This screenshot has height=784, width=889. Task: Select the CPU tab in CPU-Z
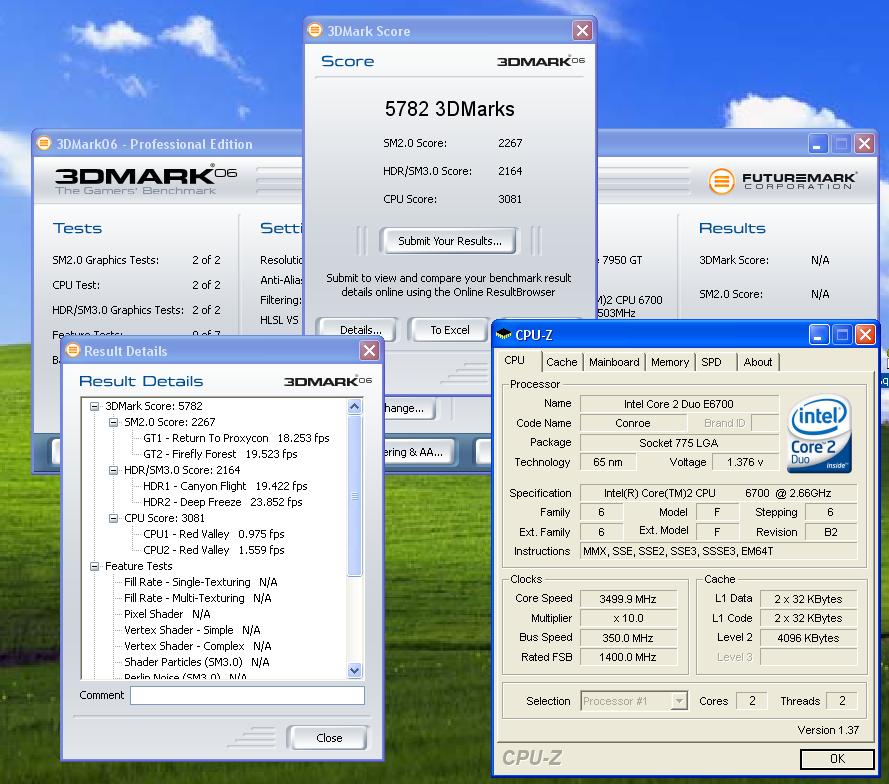coord(515,361)
